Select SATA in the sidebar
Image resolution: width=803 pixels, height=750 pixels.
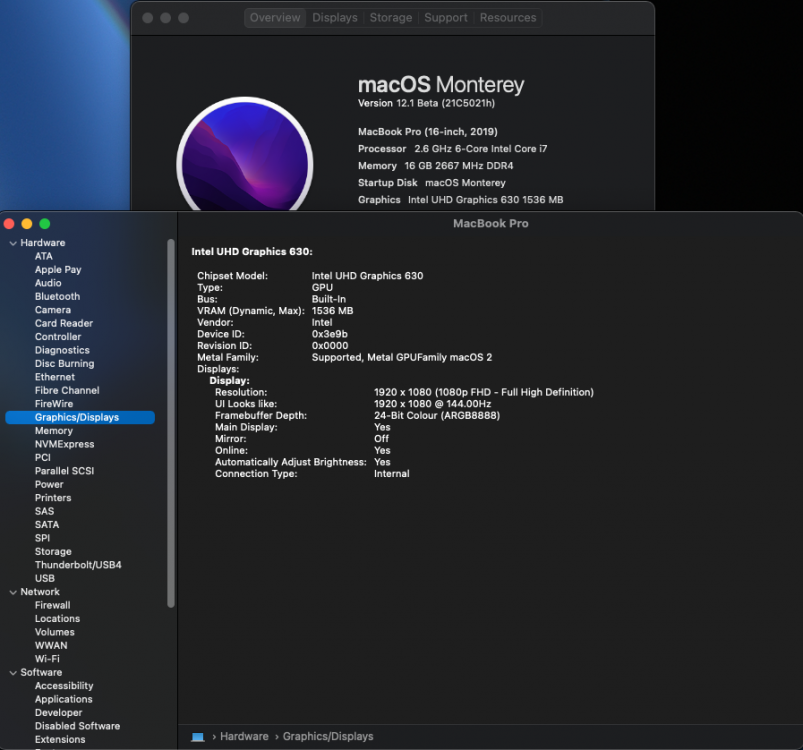pos(47,525)
